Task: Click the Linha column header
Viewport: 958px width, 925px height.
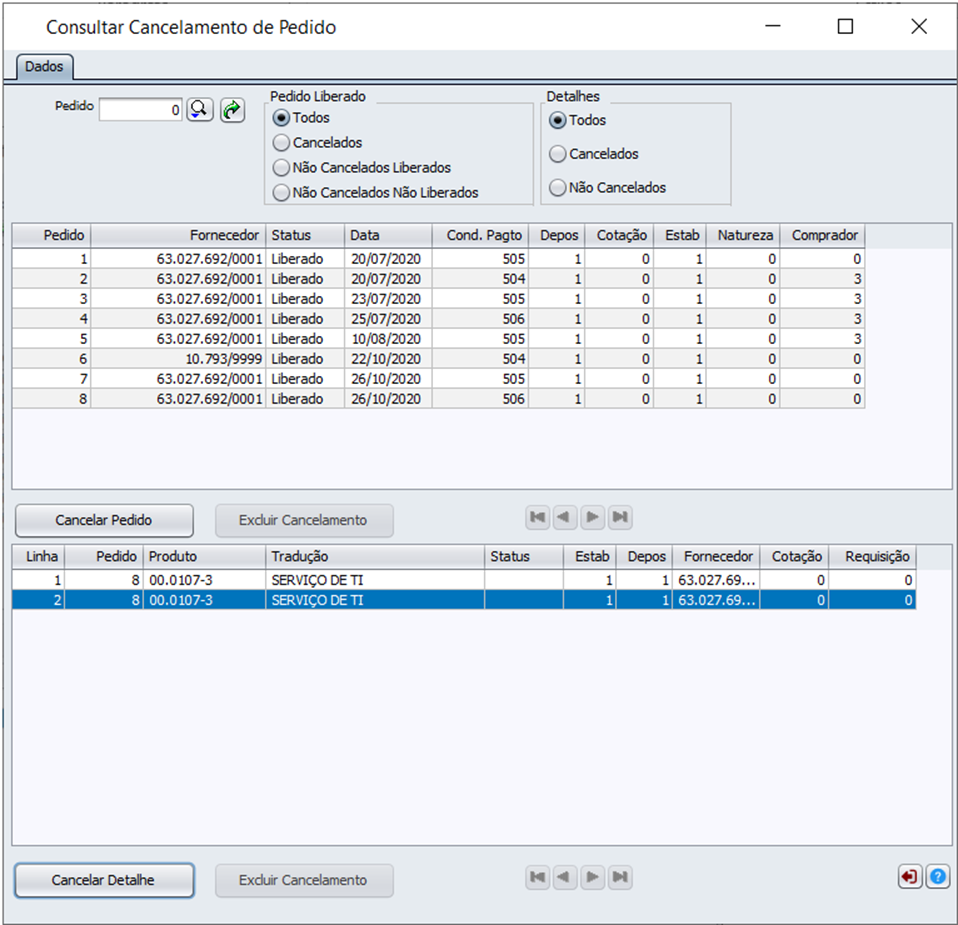Action: (x=38, y=557)
